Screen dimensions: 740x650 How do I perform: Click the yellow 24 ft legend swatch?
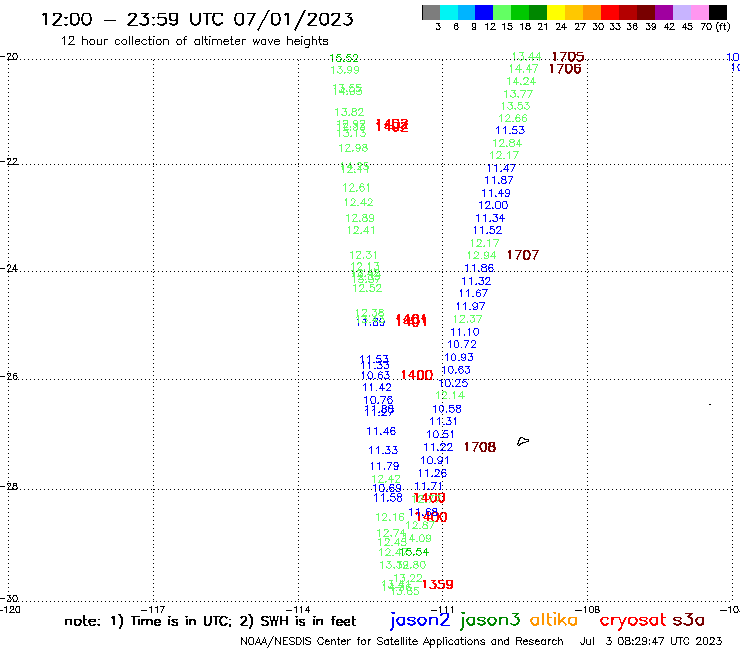pos(556,12)
